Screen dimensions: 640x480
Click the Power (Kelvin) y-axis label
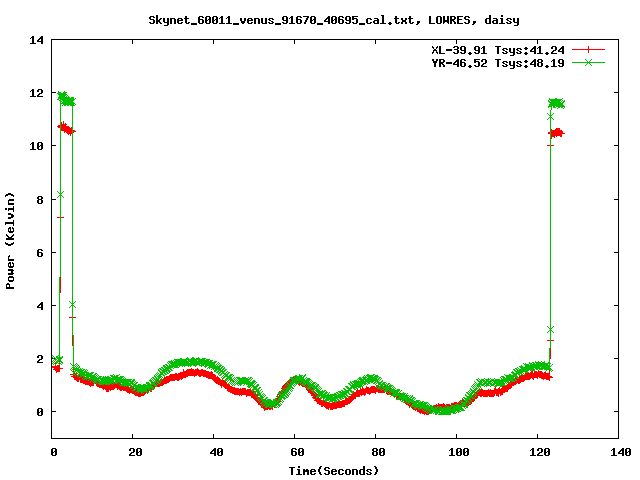coord(10,241)
